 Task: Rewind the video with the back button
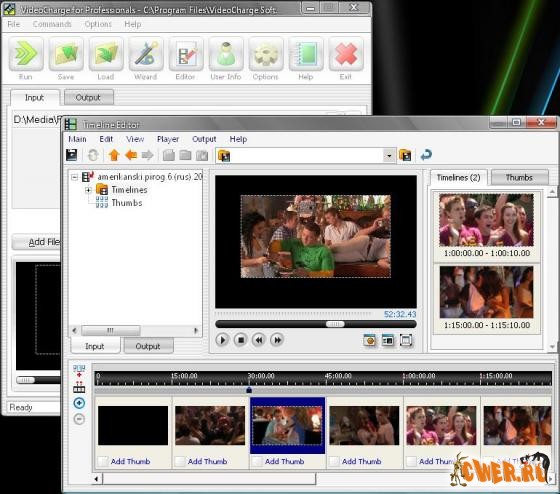coord(259,340)
